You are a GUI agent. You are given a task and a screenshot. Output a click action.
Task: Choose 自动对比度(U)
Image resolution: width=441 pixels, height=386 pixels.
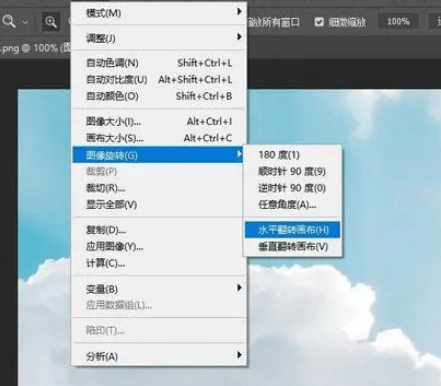click(159, 79)
